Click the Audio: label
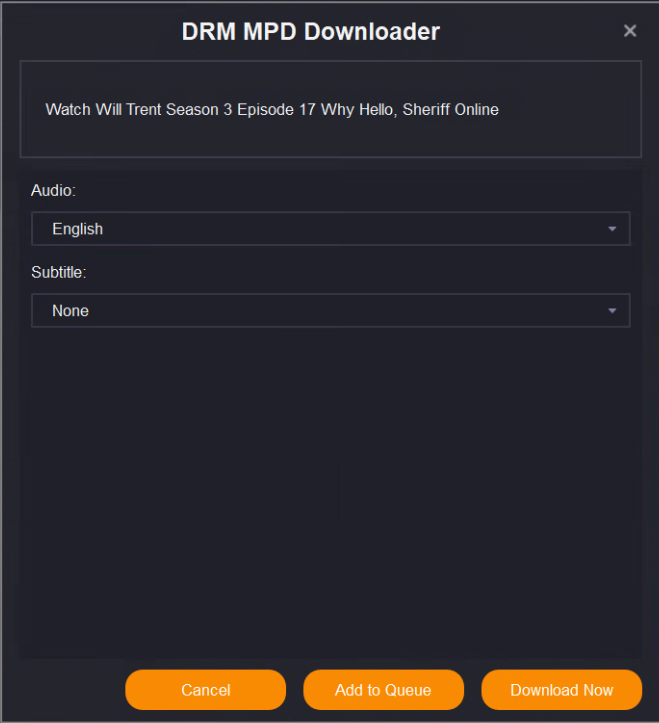 [x=53, y=190]
